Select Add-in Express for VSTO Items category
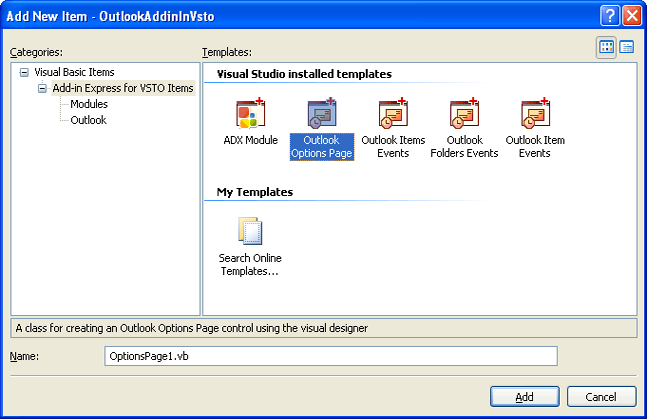 click(123, 88)
